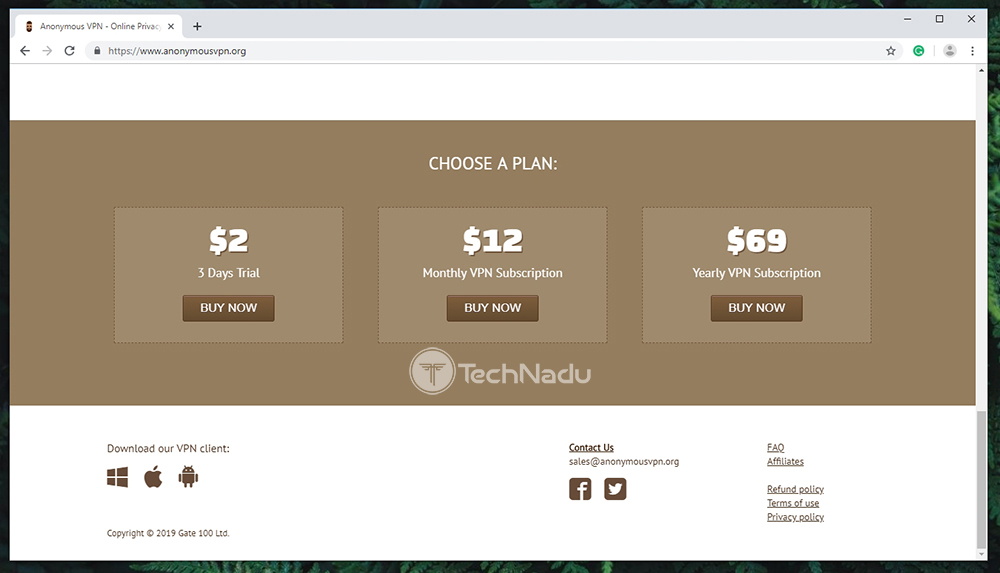Open the Terms of use link

(793, 503)
